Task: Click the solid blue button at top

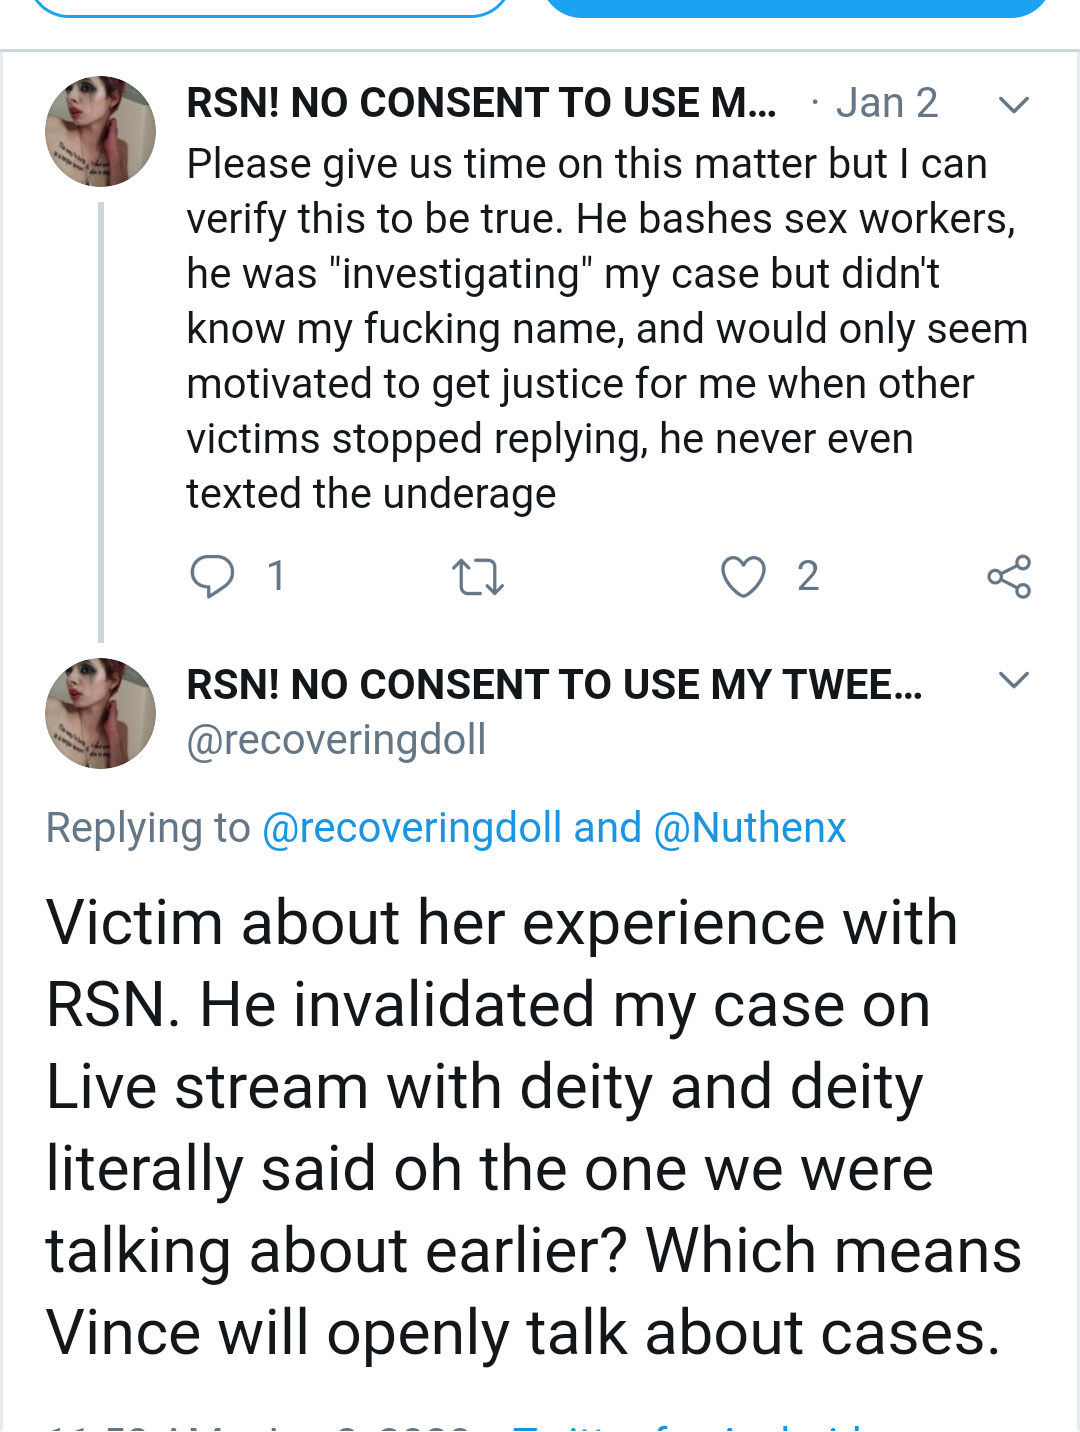Action: point(796,8)
